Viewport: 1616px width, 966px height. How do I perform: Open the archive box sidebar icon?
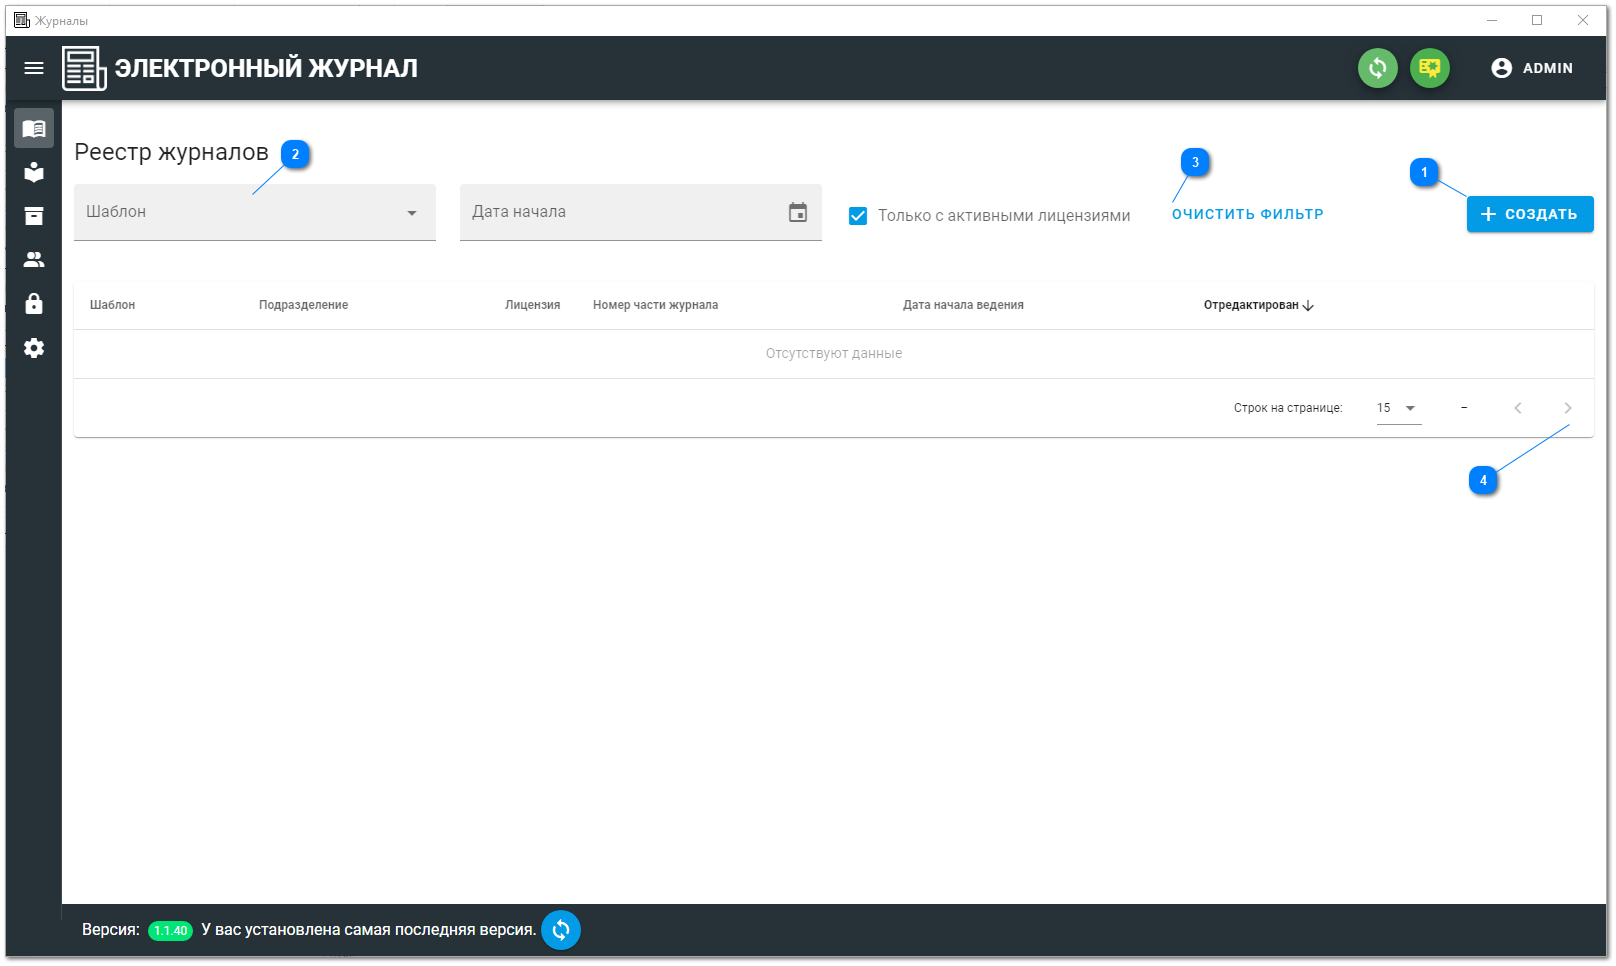34,216
